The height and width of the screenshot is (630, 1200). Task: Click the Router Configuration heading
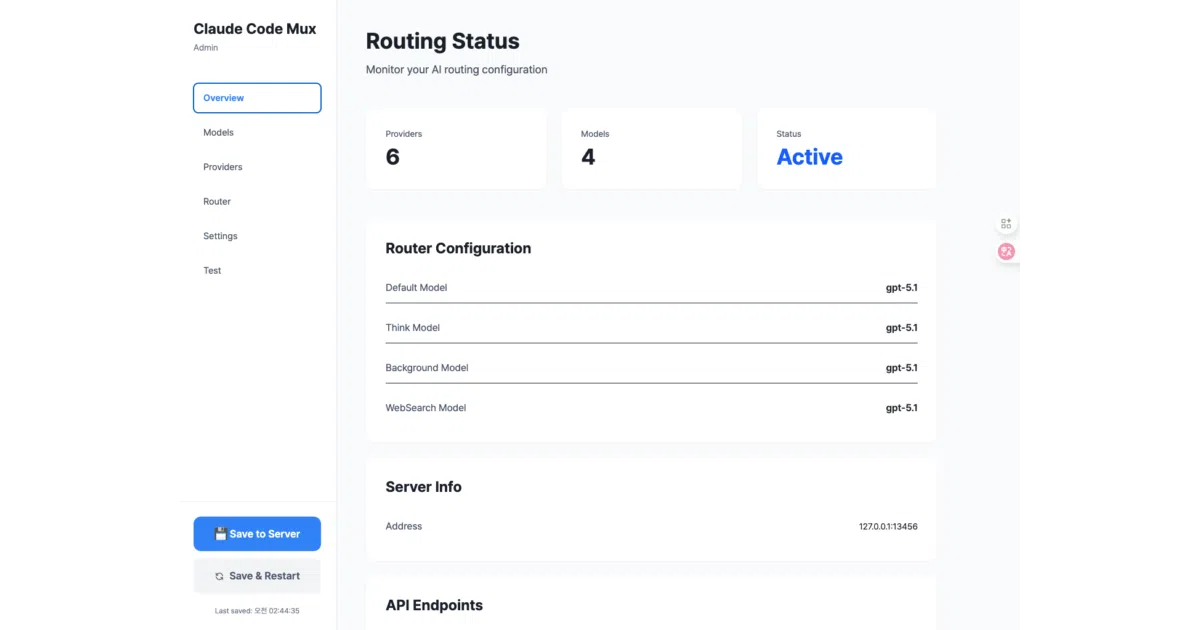coord(458,248)
